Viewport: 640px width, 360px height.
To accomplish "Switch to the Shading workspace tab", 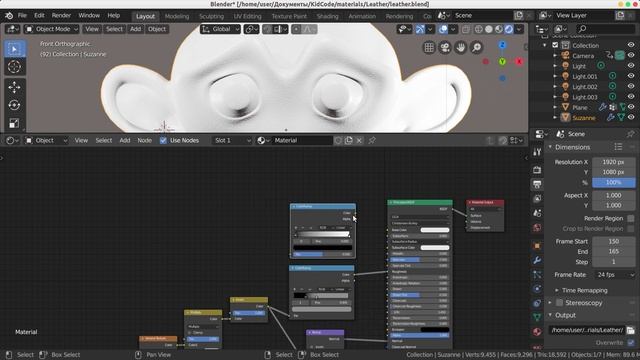I will 327,16.
